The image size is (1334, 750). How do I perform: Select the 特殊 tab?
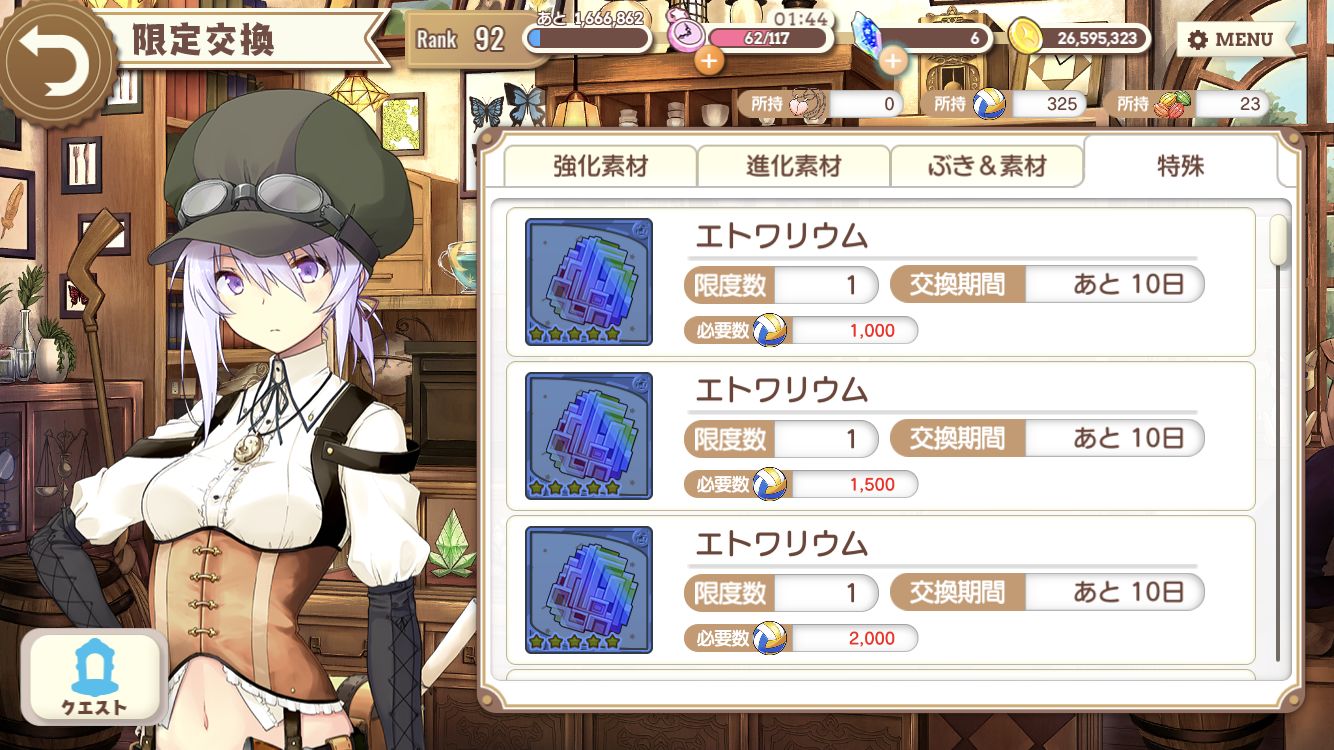[x=1180, y=165]
